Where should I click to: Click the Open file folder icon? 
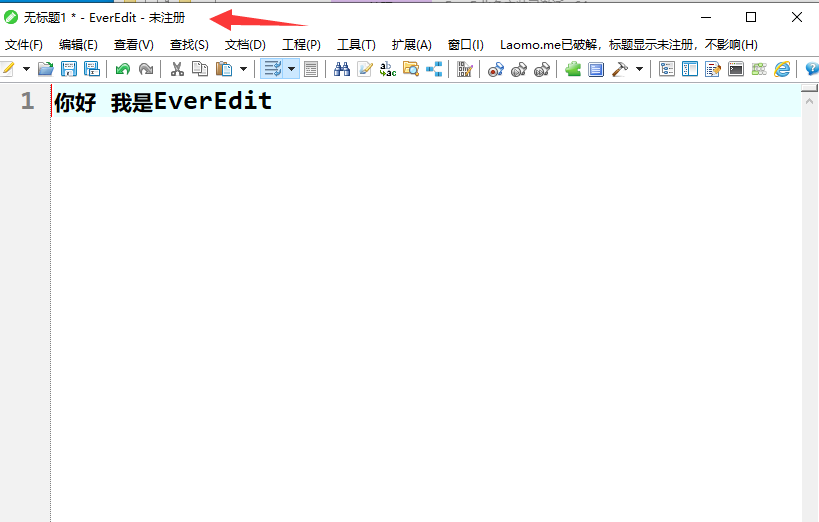[45, 69]
